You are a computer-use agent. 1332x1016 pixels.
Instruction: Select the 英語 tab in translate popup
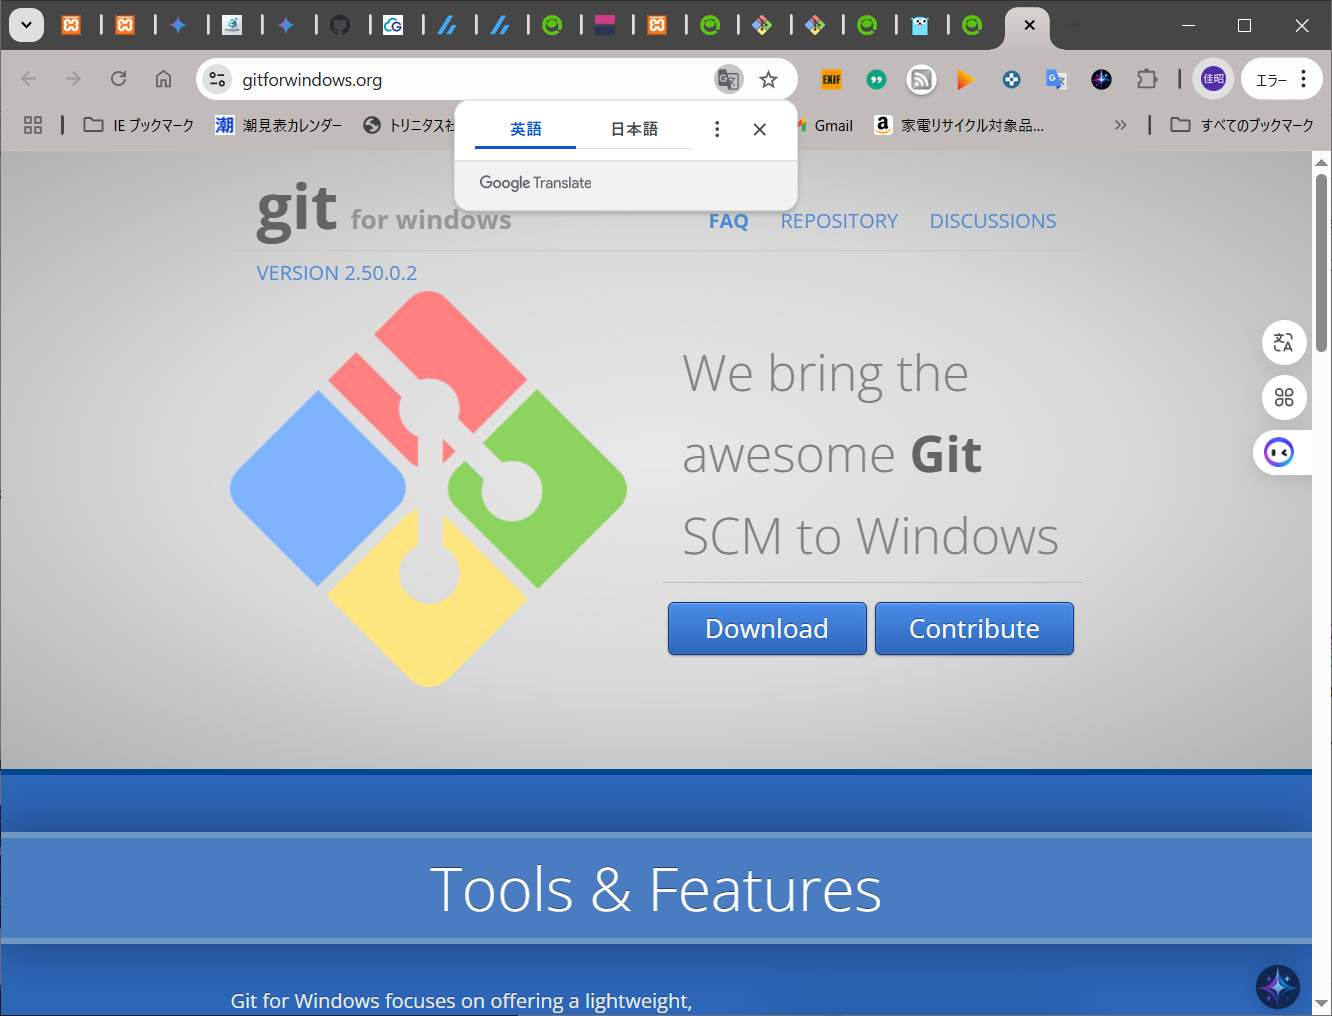tap(526, 129)
